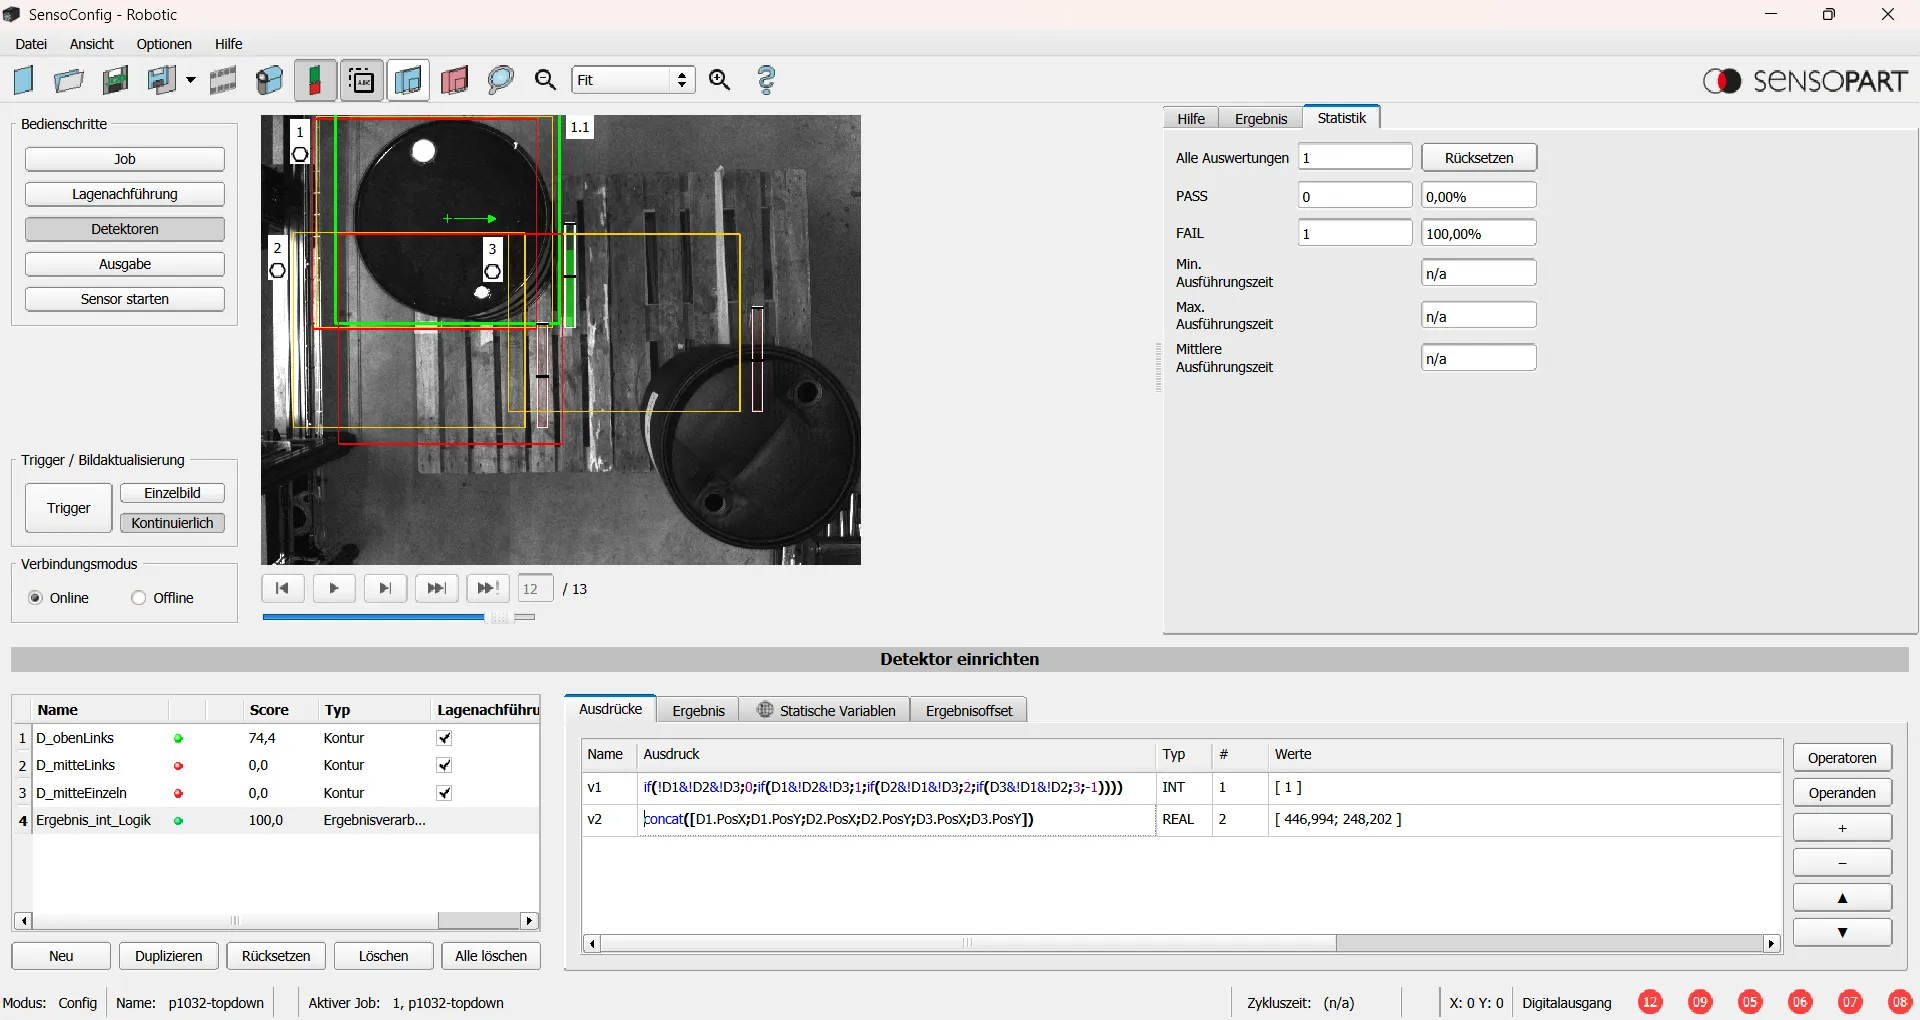Expand the save-as dropdown arrow in toolbar
Image resolution: width=1920 pixels, height=1020 pixels.
[x=191, y=80]
